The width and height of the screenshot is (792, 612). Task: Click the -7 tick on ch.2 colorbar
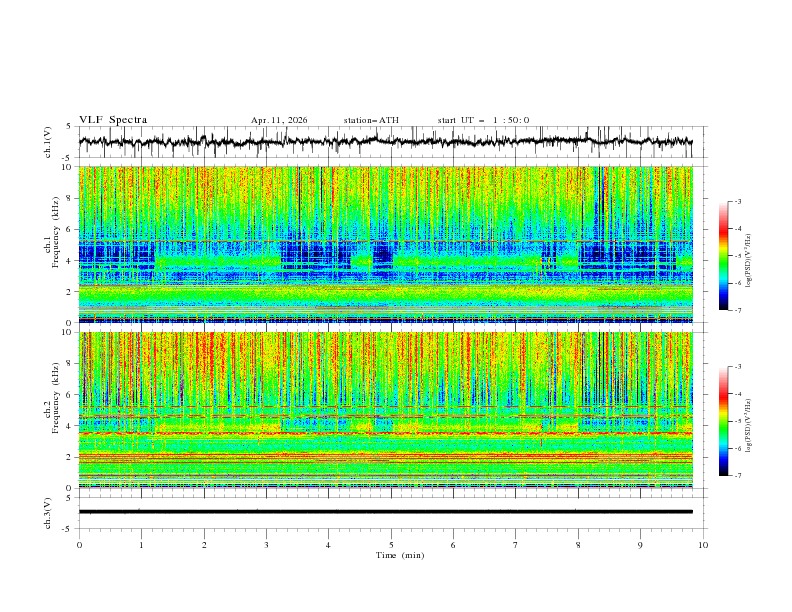737,476
